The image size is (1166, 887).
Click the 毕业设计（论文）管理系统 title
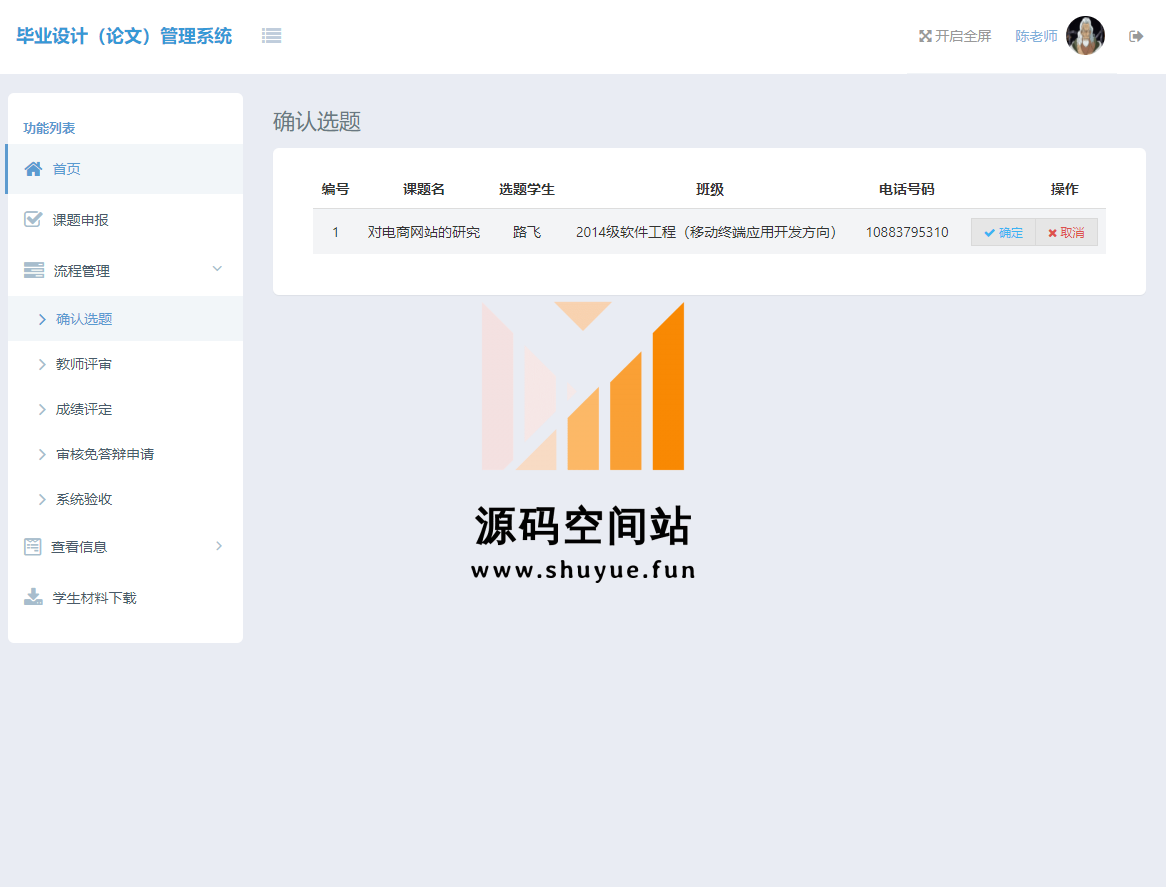click(x=124, y=36)
